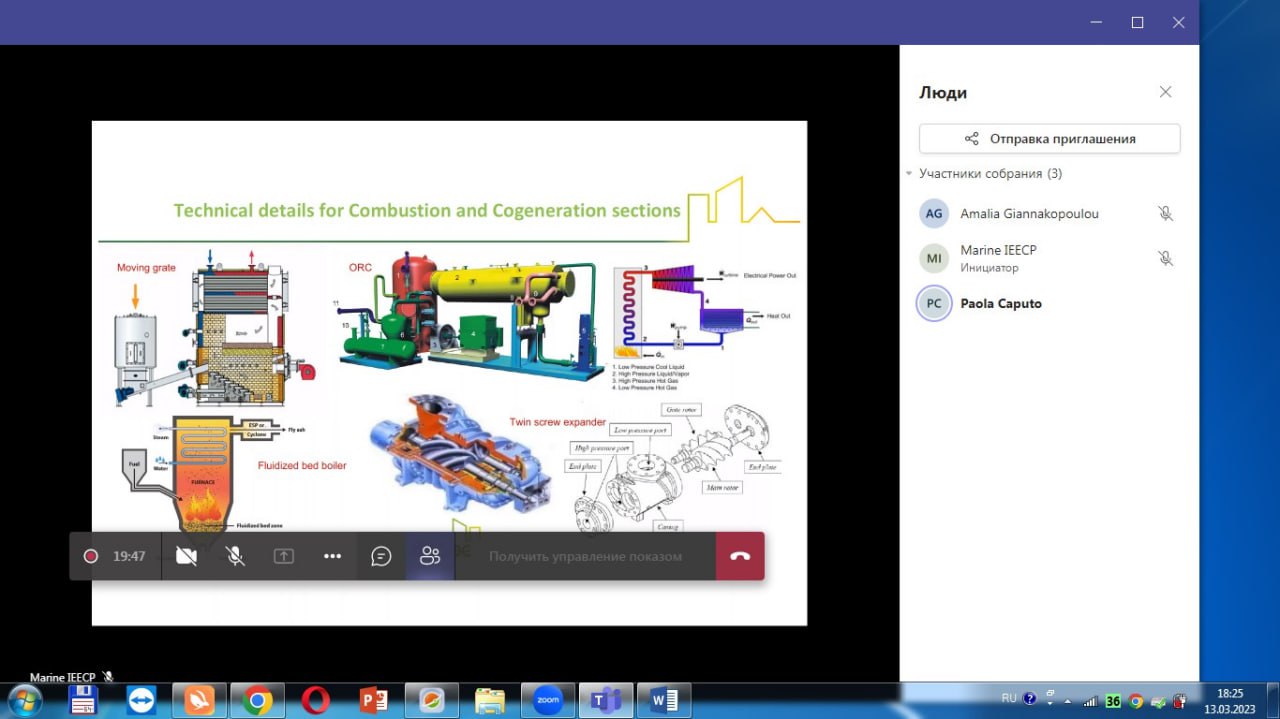Open Microsoft Teams from the taskbar

tap(606, 701)
